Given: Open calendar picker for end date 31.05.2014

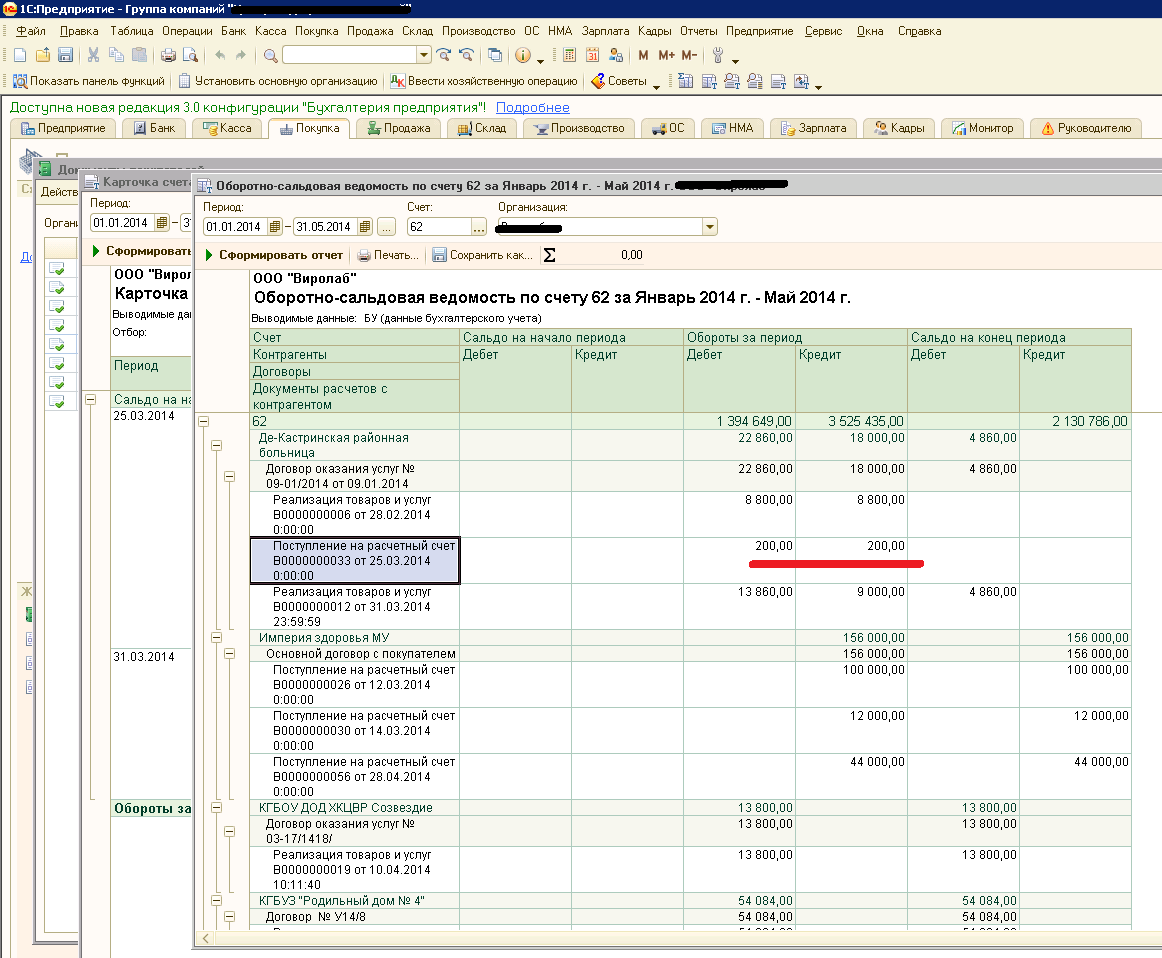Looking at the screenshot, I should pos(365,227).
